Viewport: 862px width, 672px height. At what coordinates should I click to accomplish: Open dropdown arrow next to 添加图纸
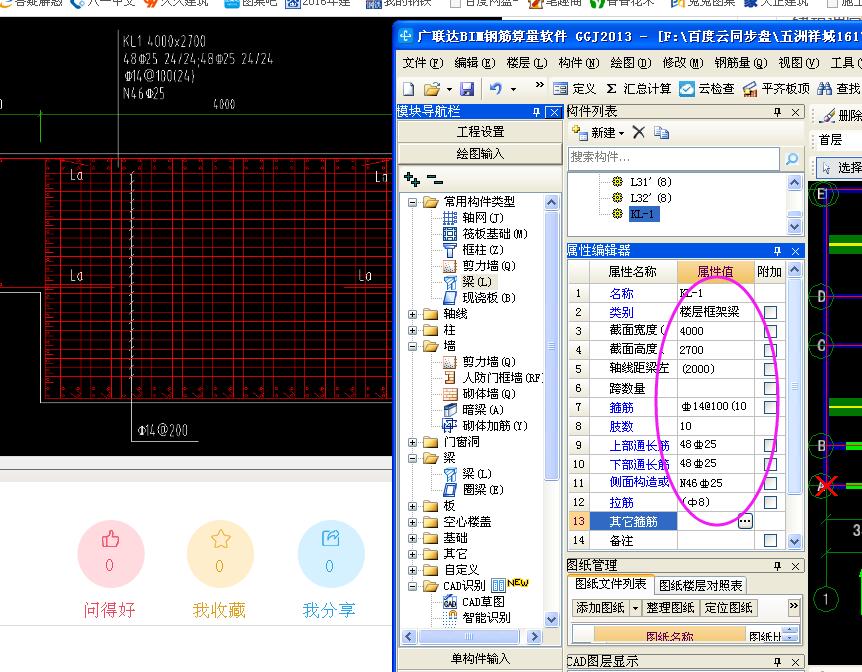coord(636,608)
